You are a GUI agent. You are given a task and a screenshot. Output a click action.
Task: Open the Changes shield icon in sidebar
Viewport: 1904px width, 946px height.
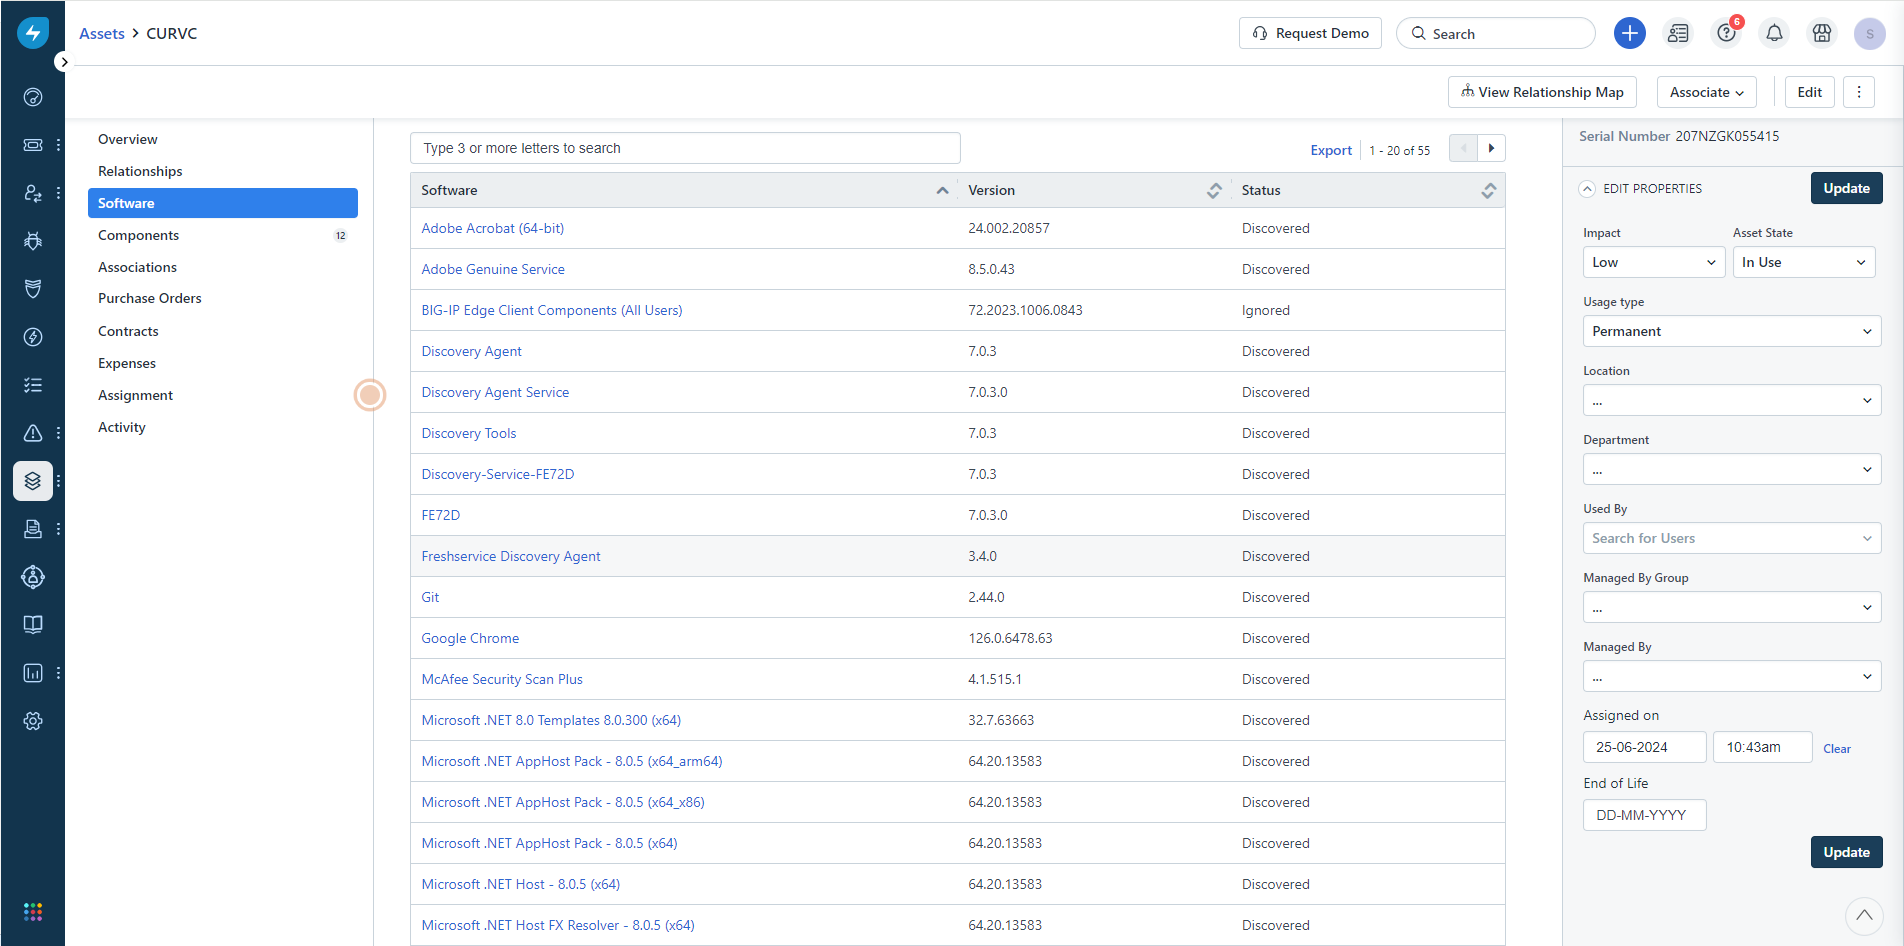[x=33, y=289]
